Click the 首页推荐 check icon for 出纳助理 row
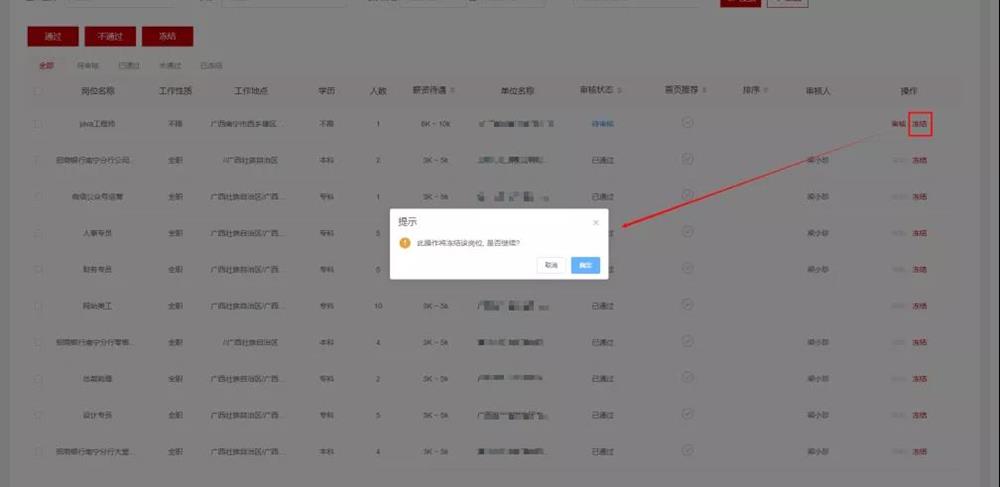Image resolution: width=1000 pixels, height=487 pixels. [687, 379]
